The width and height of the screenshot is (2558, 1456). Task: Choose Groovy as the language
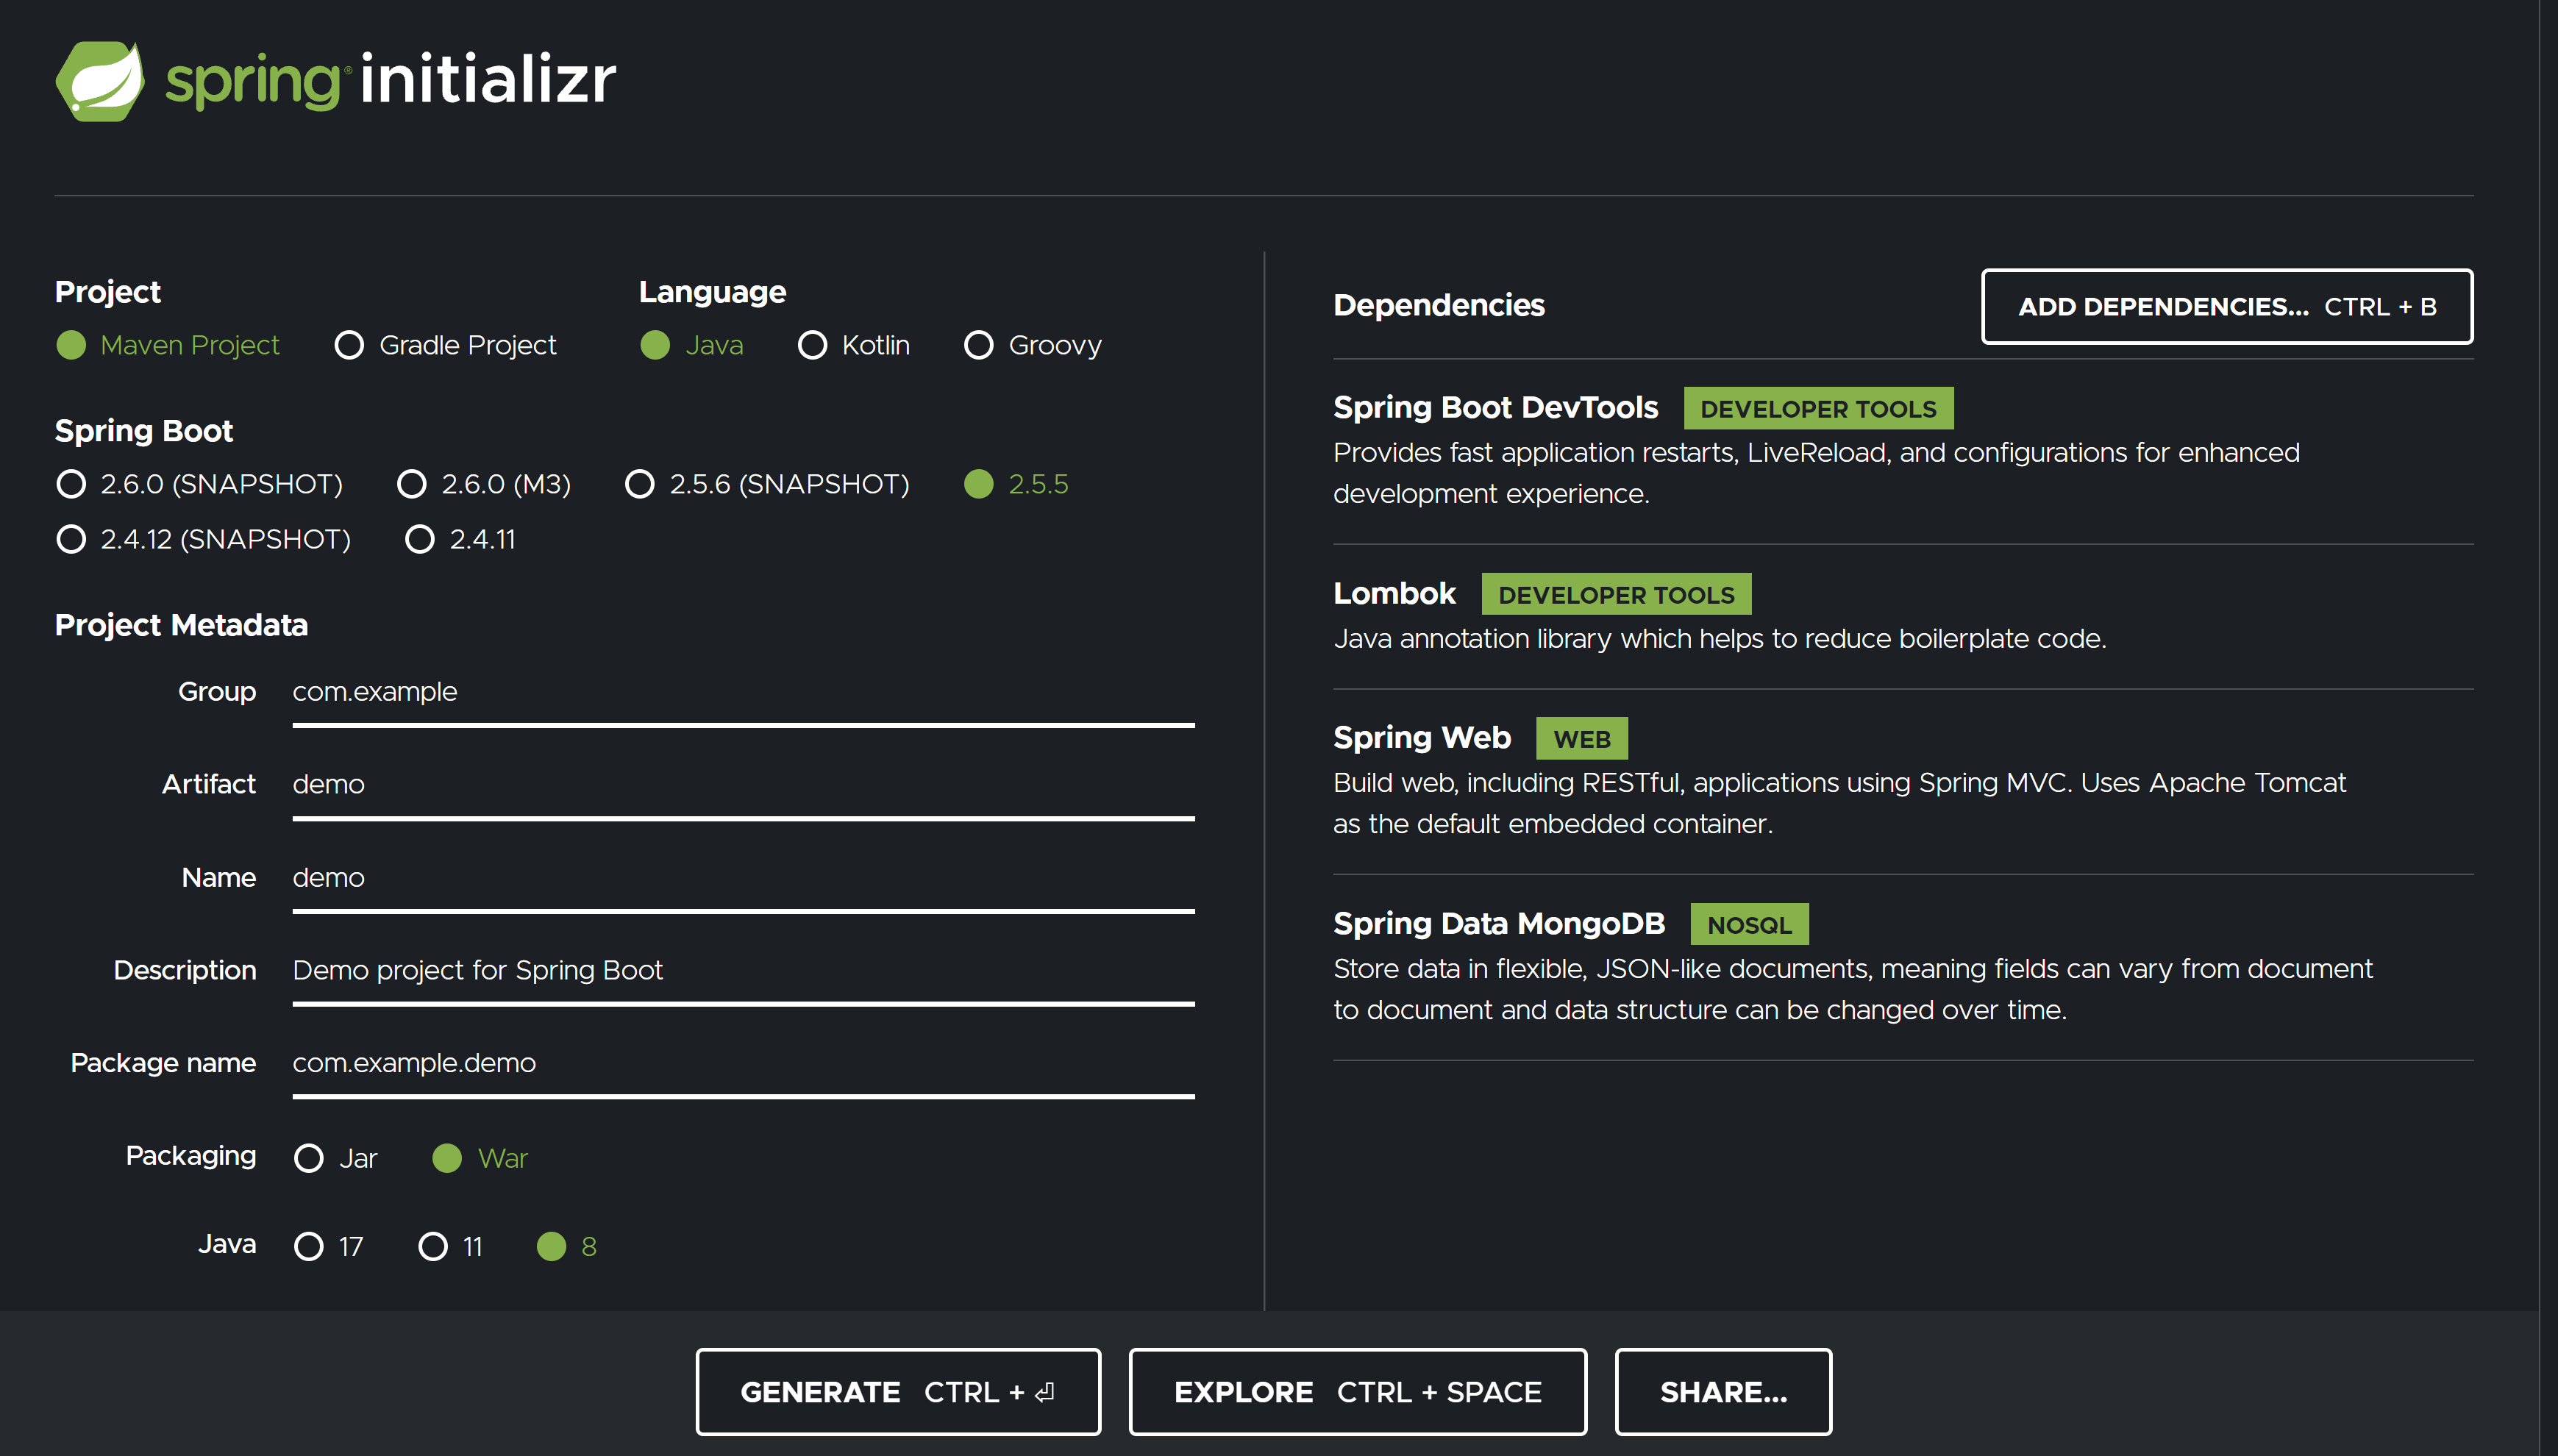click(978, 345)
